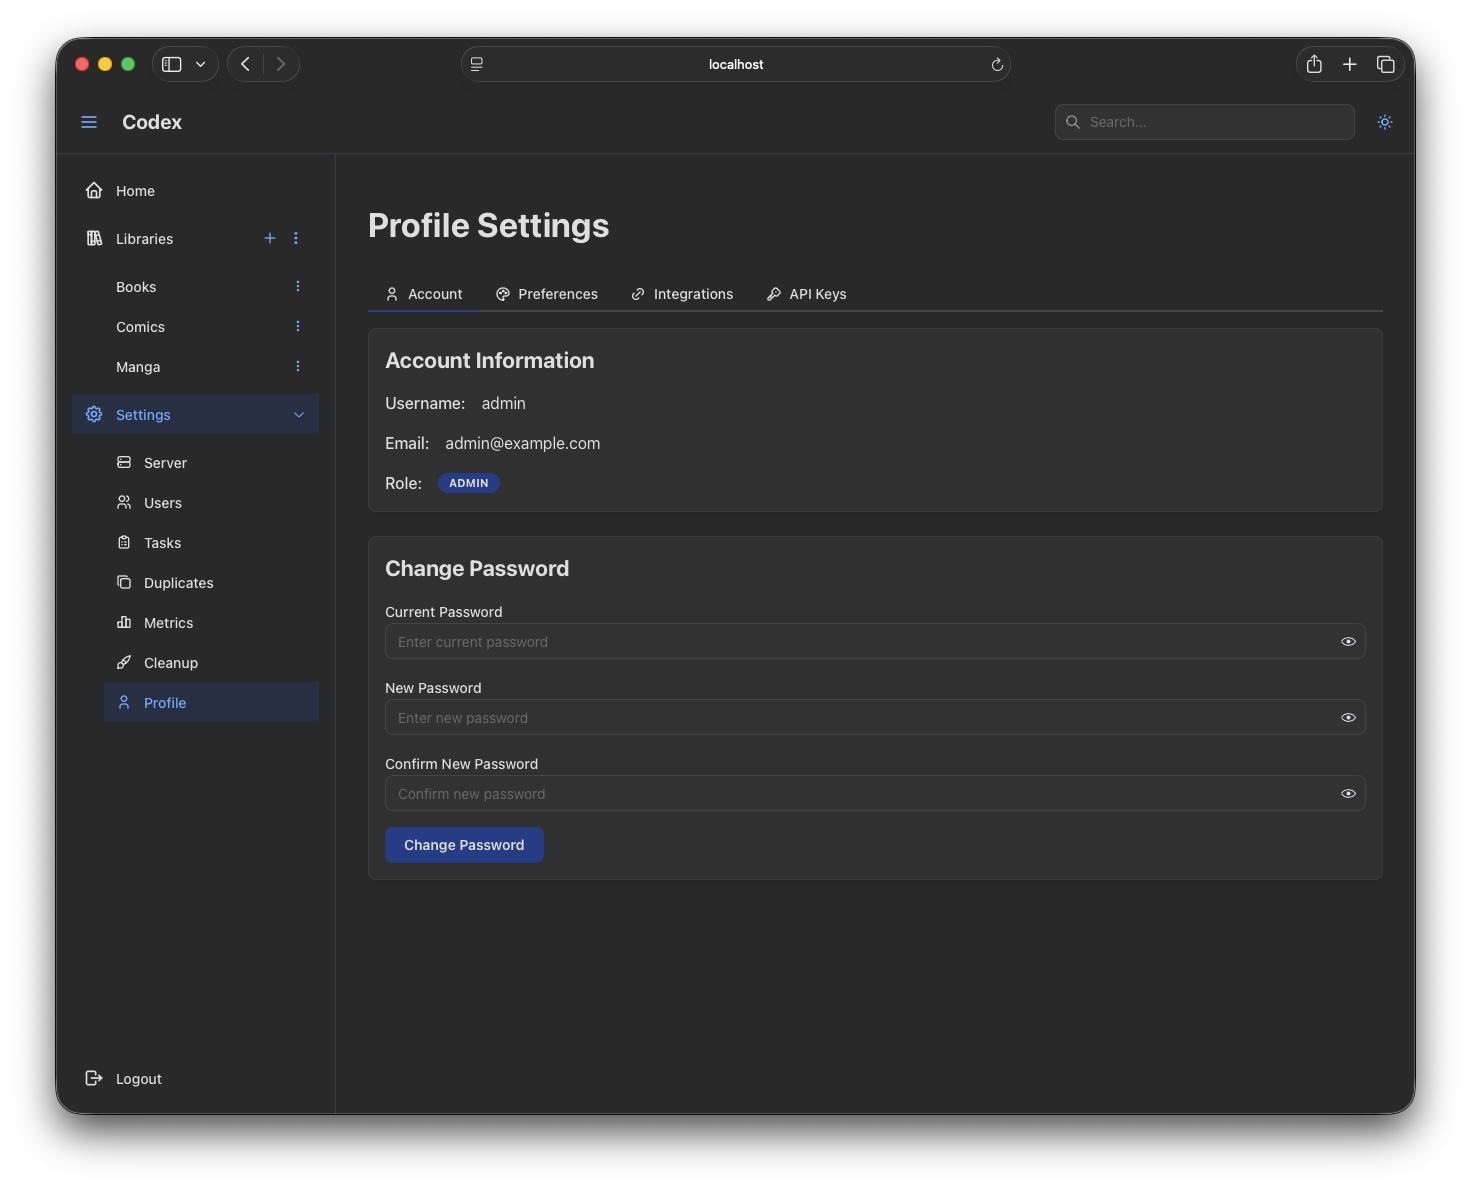Select the Metrics chart icon
The height and width of the screenshot is (1188, 1471).
[124, 622]
